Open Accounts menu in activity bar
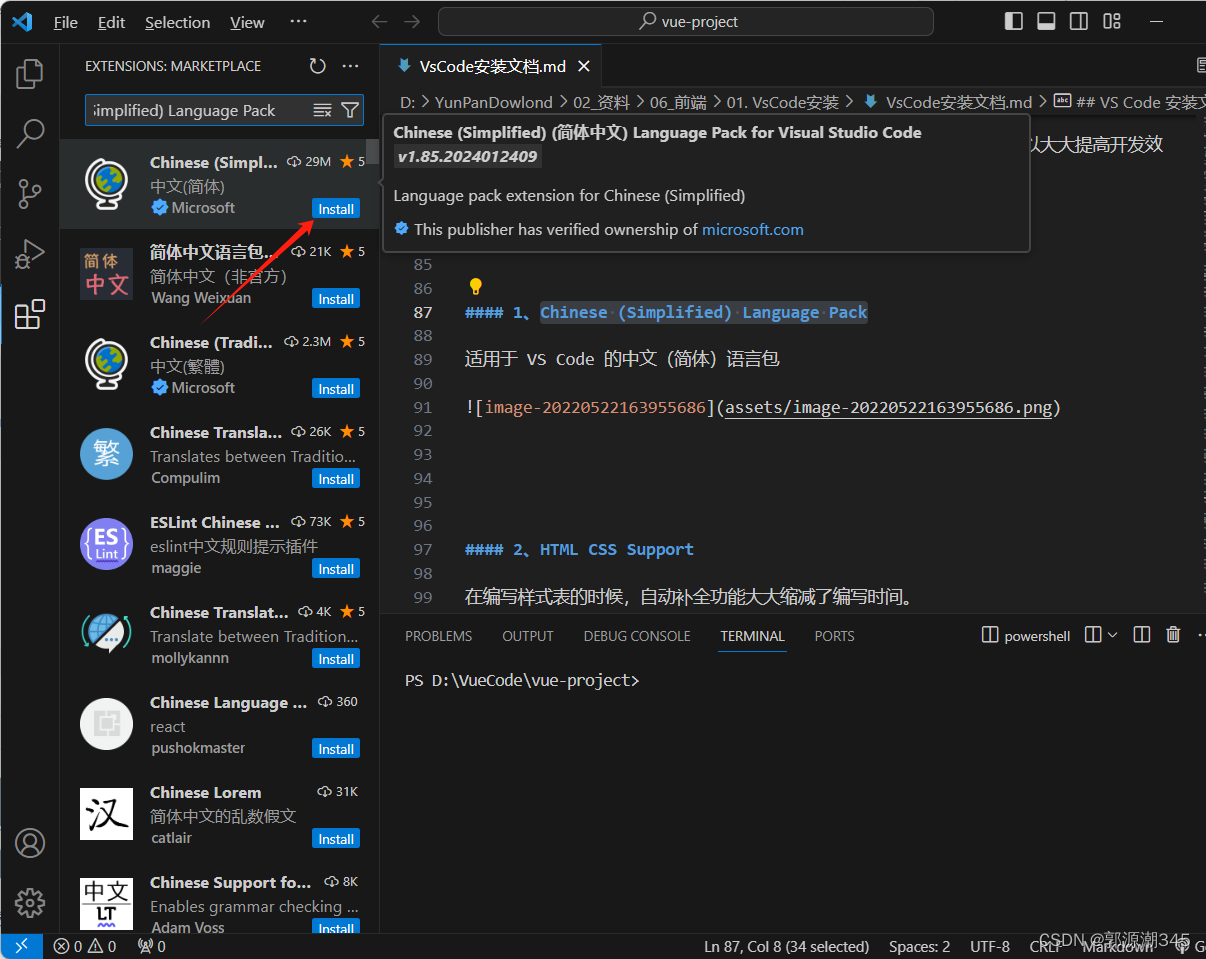This screenshot has height=959, width=1206. coord(30,843)
